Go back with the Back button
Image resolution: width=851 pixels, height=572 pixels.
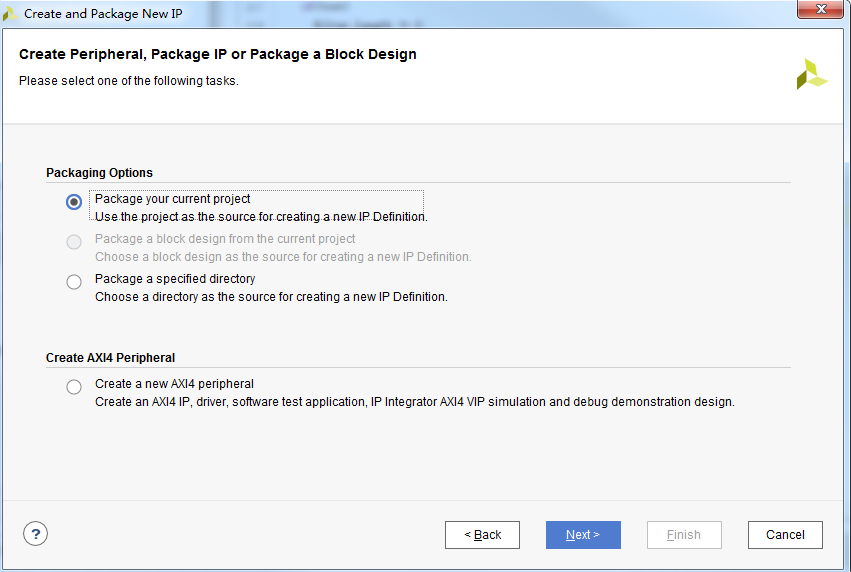pos(482,535)
